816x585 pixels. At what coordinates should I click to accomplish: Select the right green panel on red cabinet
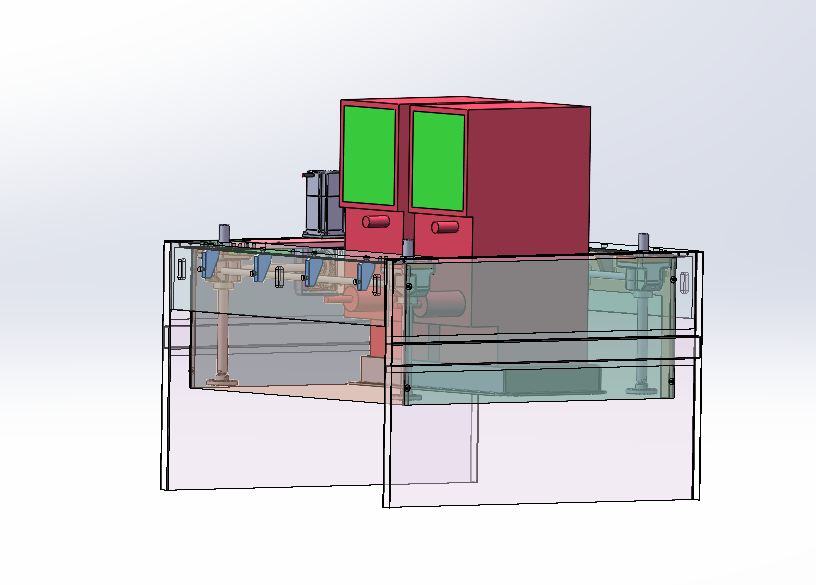click(x=438, y=160)
